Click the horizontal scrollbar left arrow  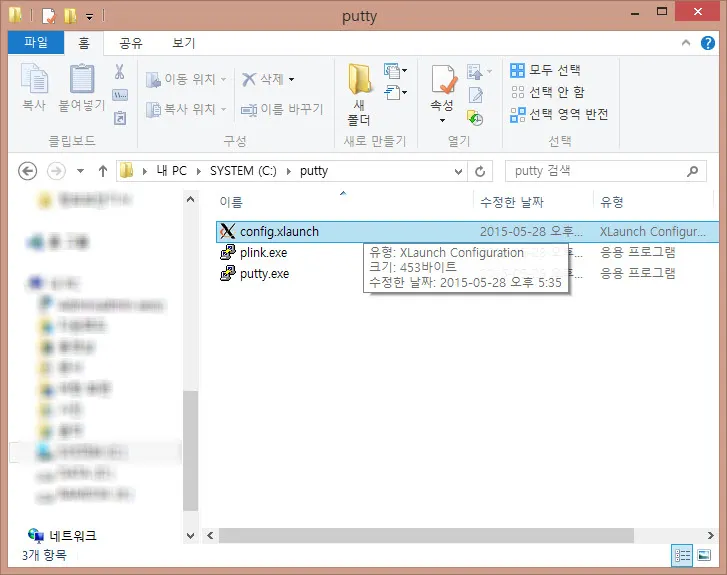[x=210, y=536]
